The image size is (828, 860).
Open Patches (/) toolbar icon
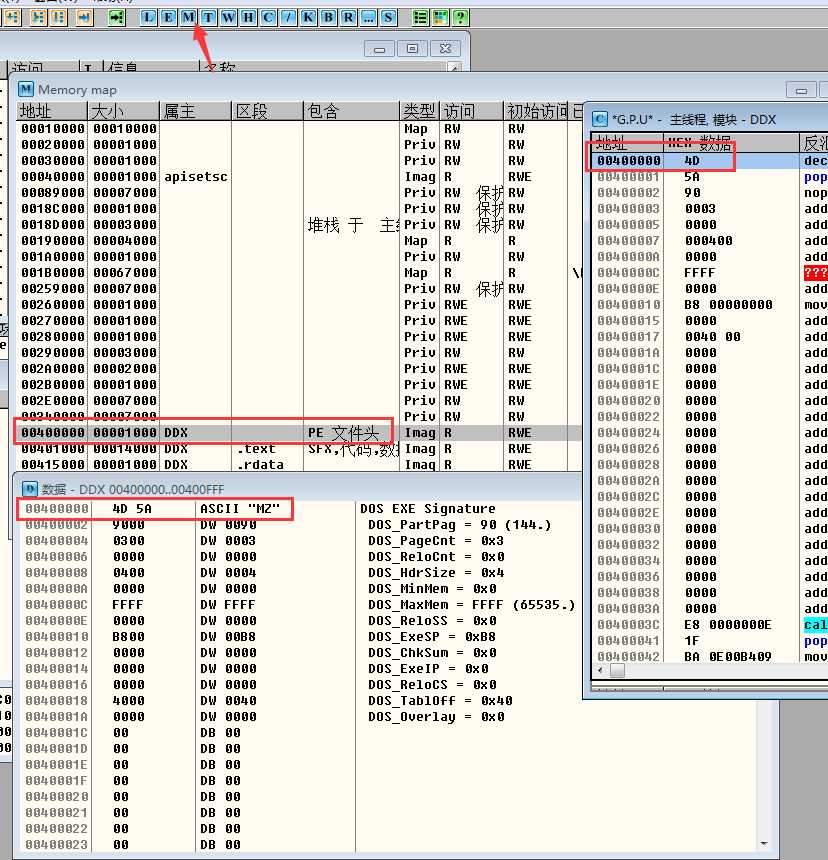[288, 18]
